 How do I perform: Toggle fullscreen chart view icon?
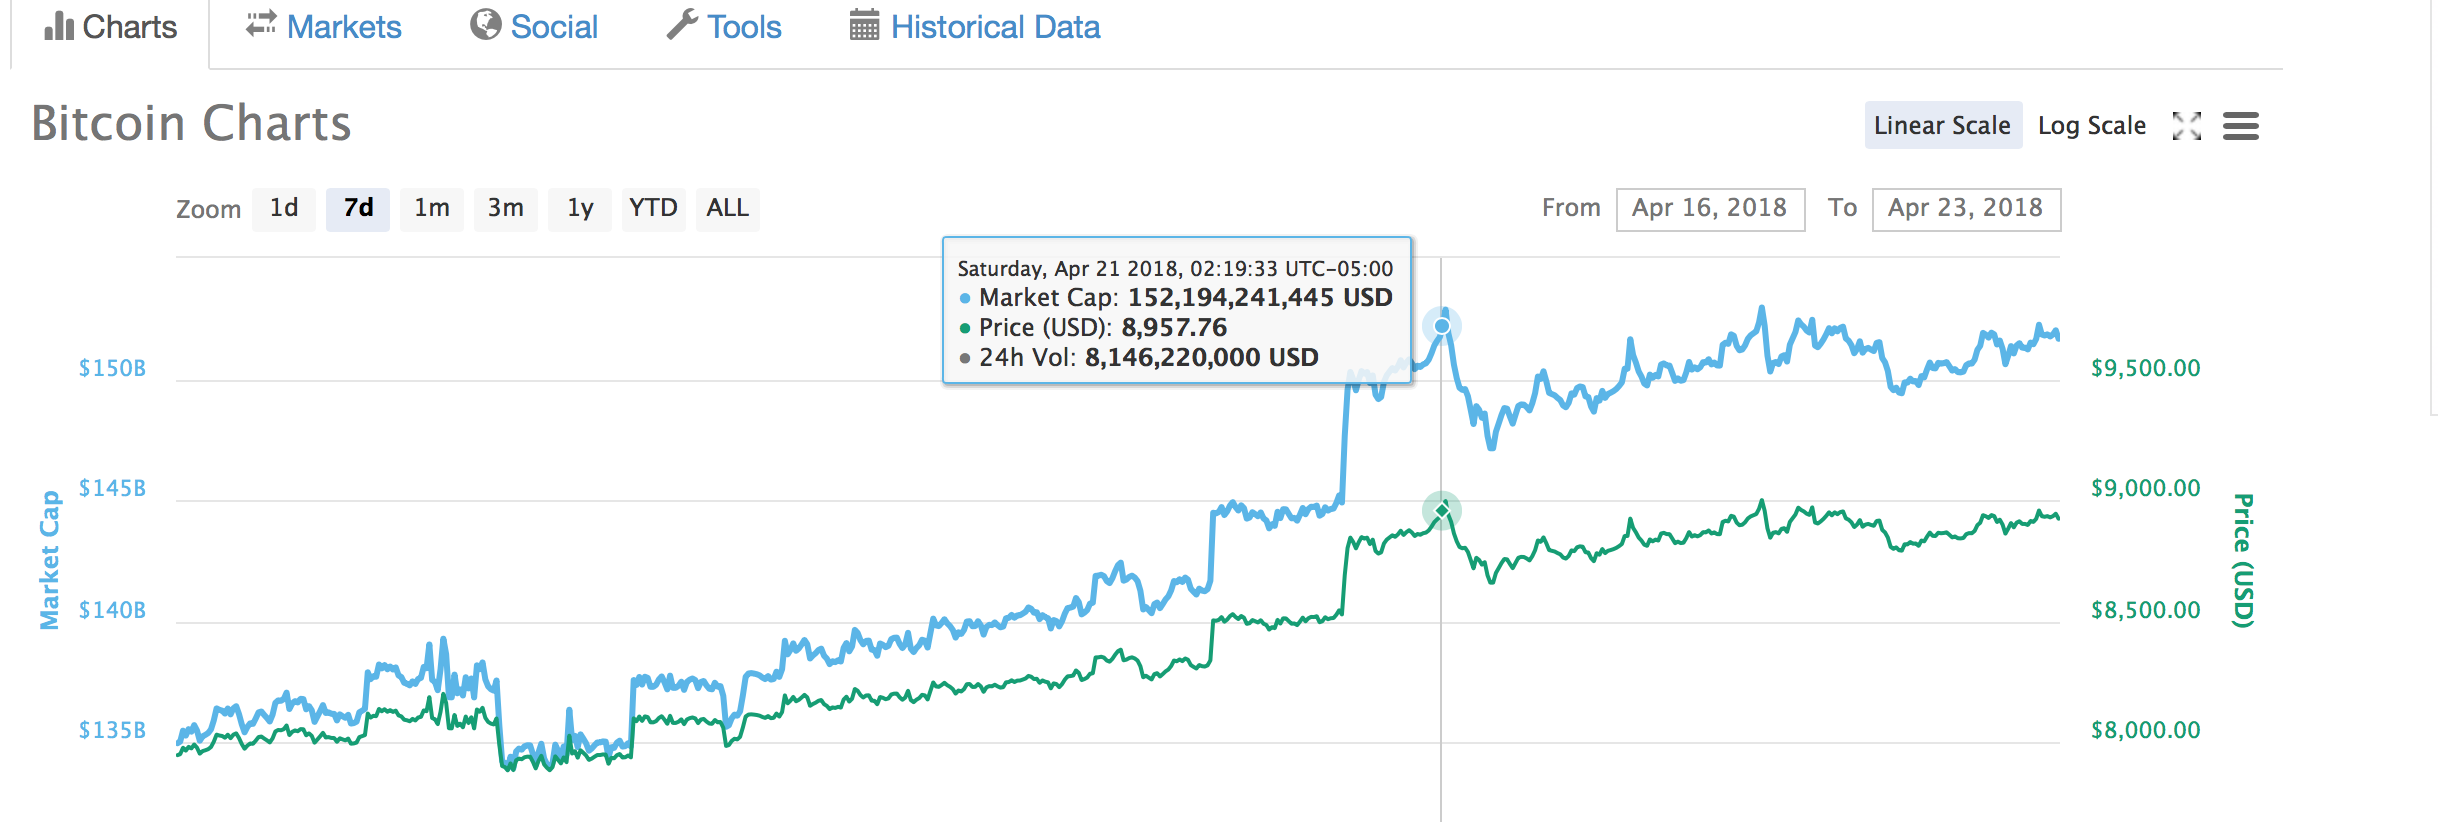click(x=2187, y=126)
